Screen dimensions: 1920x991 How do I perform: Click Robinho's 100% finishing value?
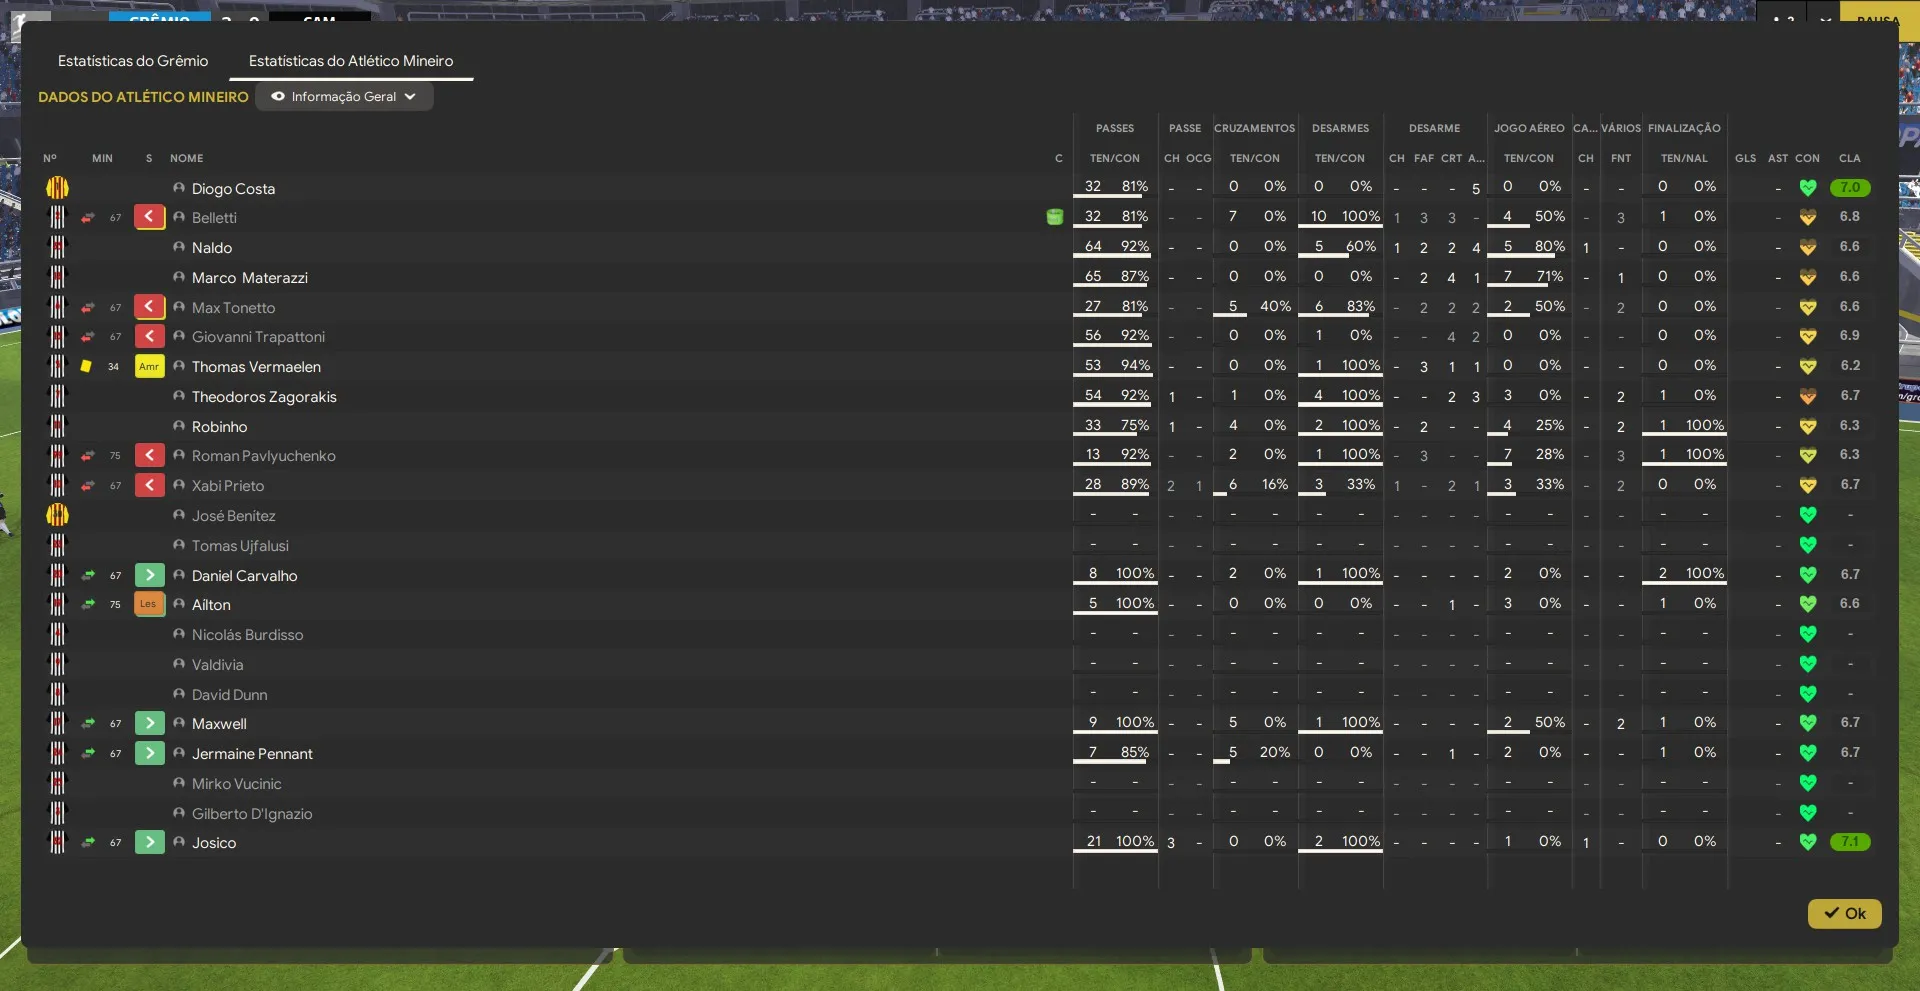pyautogui.click(x=1704, y=425)
